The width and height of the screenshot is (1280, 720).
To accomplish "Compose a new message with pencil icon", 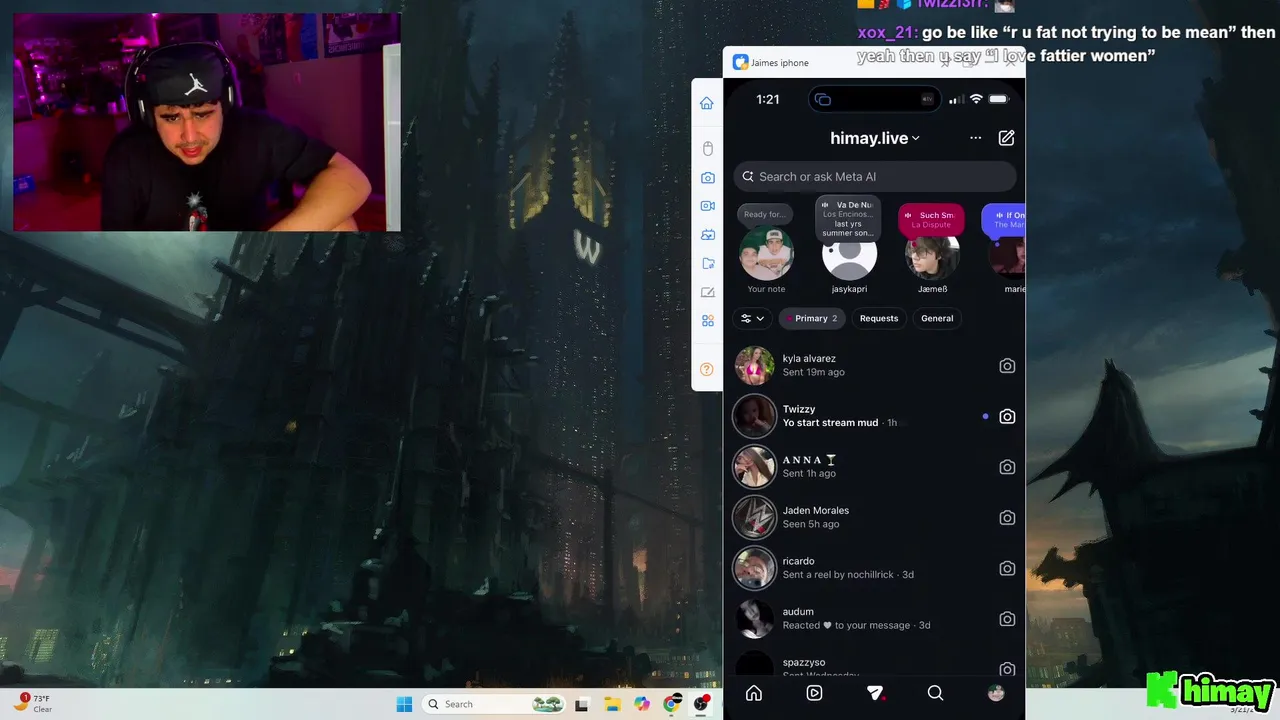I will tap(1006, 138).
